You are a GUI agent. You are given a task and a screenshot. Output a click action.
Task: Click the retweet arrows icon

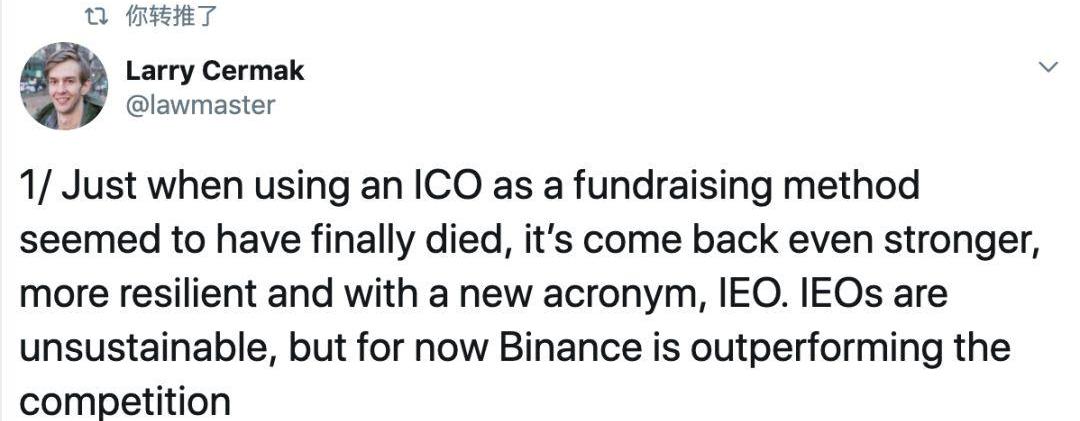96,17
